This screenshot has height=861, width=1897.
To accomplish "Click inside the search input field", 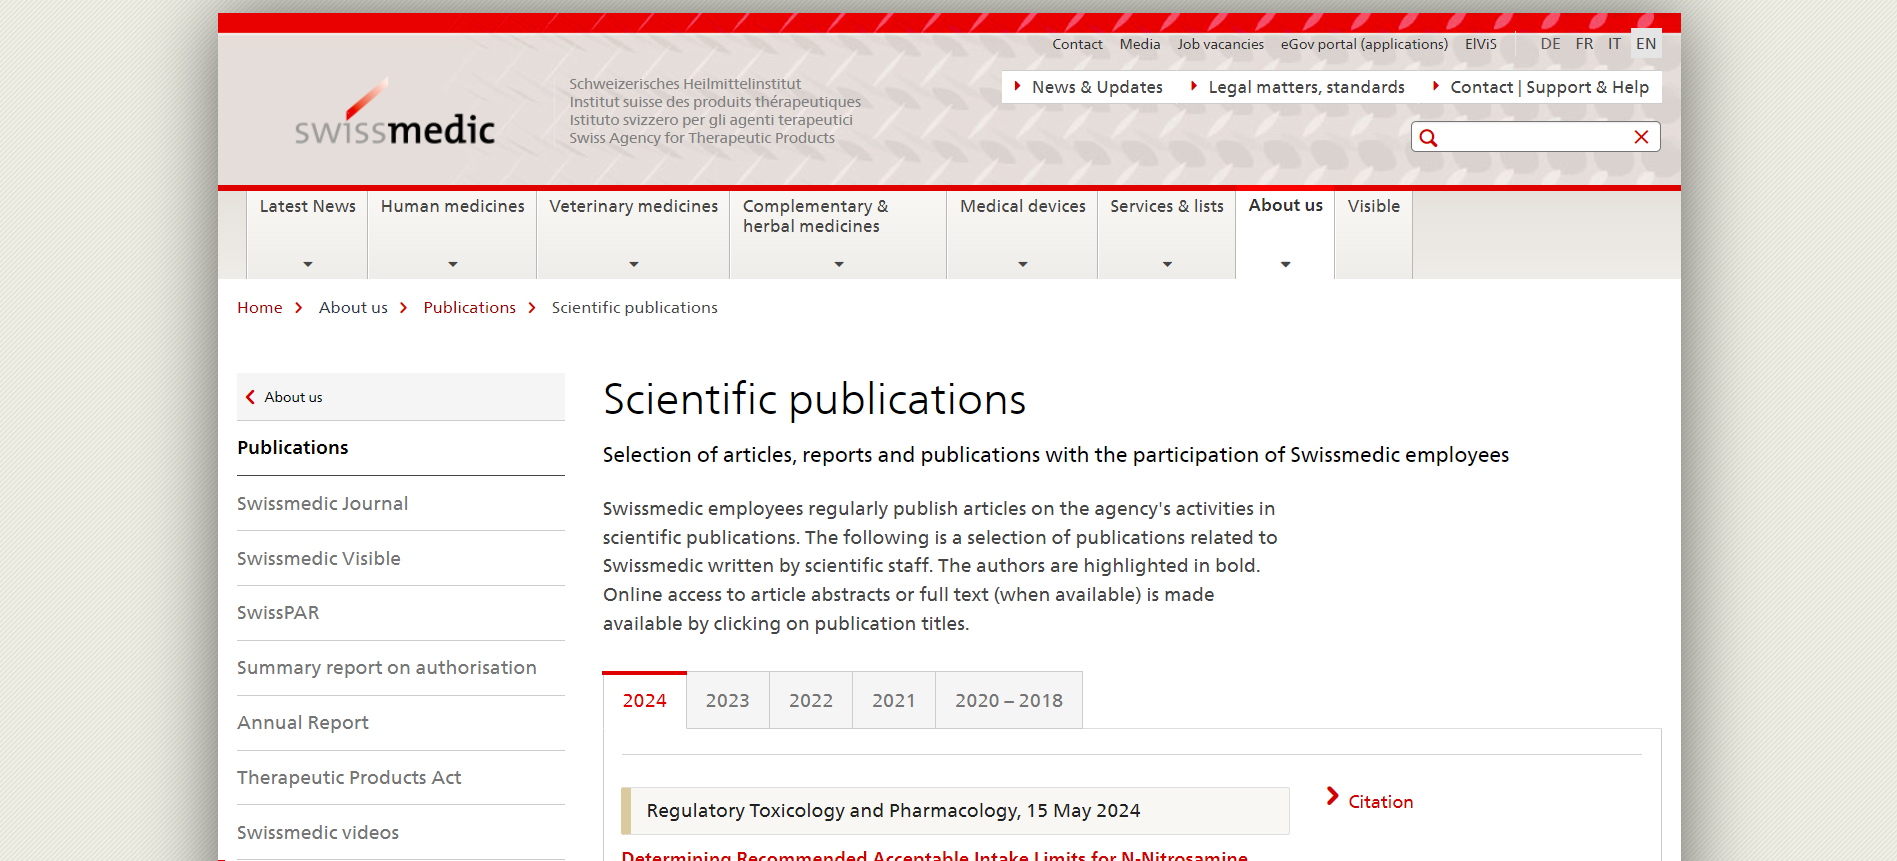I will coord(1533,137).
